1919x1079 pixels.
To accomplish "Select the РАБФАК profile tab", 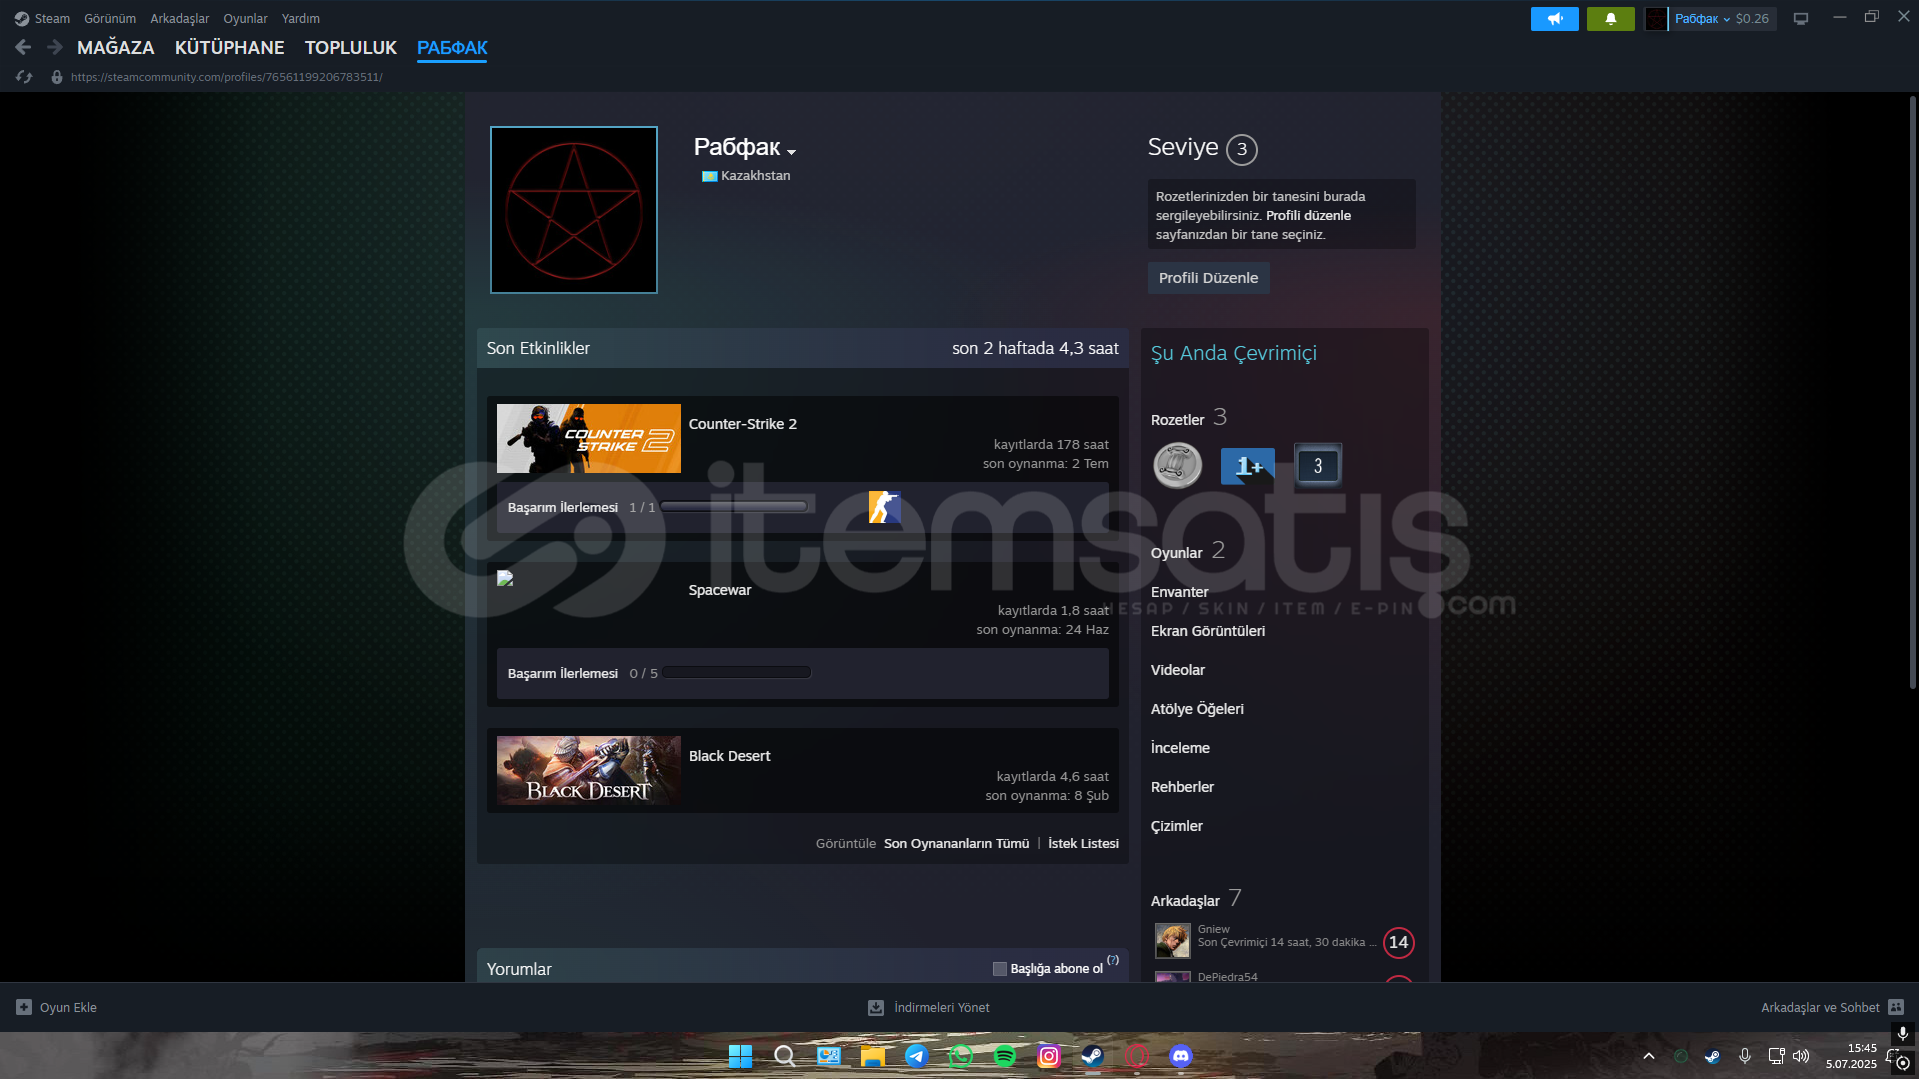I will tap(452, 47).
